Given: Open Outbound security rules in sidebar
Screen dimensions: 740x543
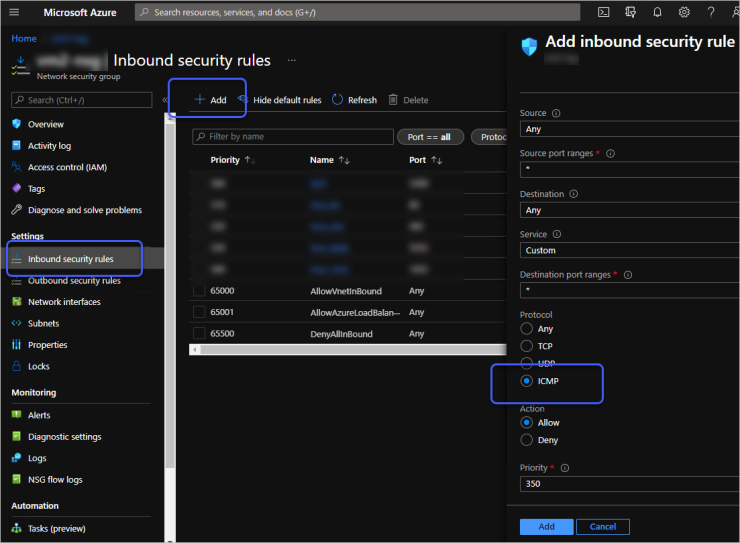Looking at the screenshot, I should click(x=76, y=281).
